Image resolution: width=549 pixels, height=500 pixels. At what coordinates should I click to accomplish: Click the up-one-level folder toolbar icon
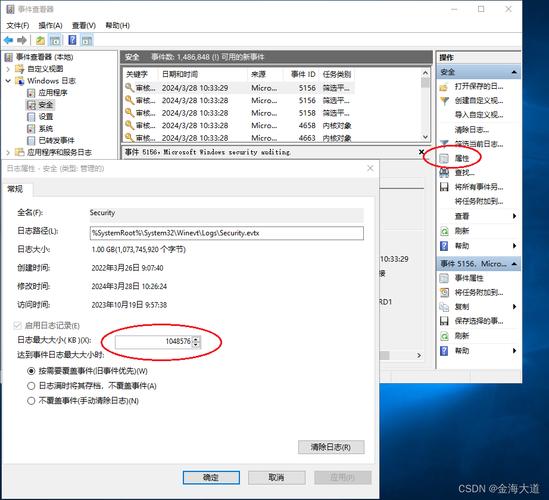[40, 40]
